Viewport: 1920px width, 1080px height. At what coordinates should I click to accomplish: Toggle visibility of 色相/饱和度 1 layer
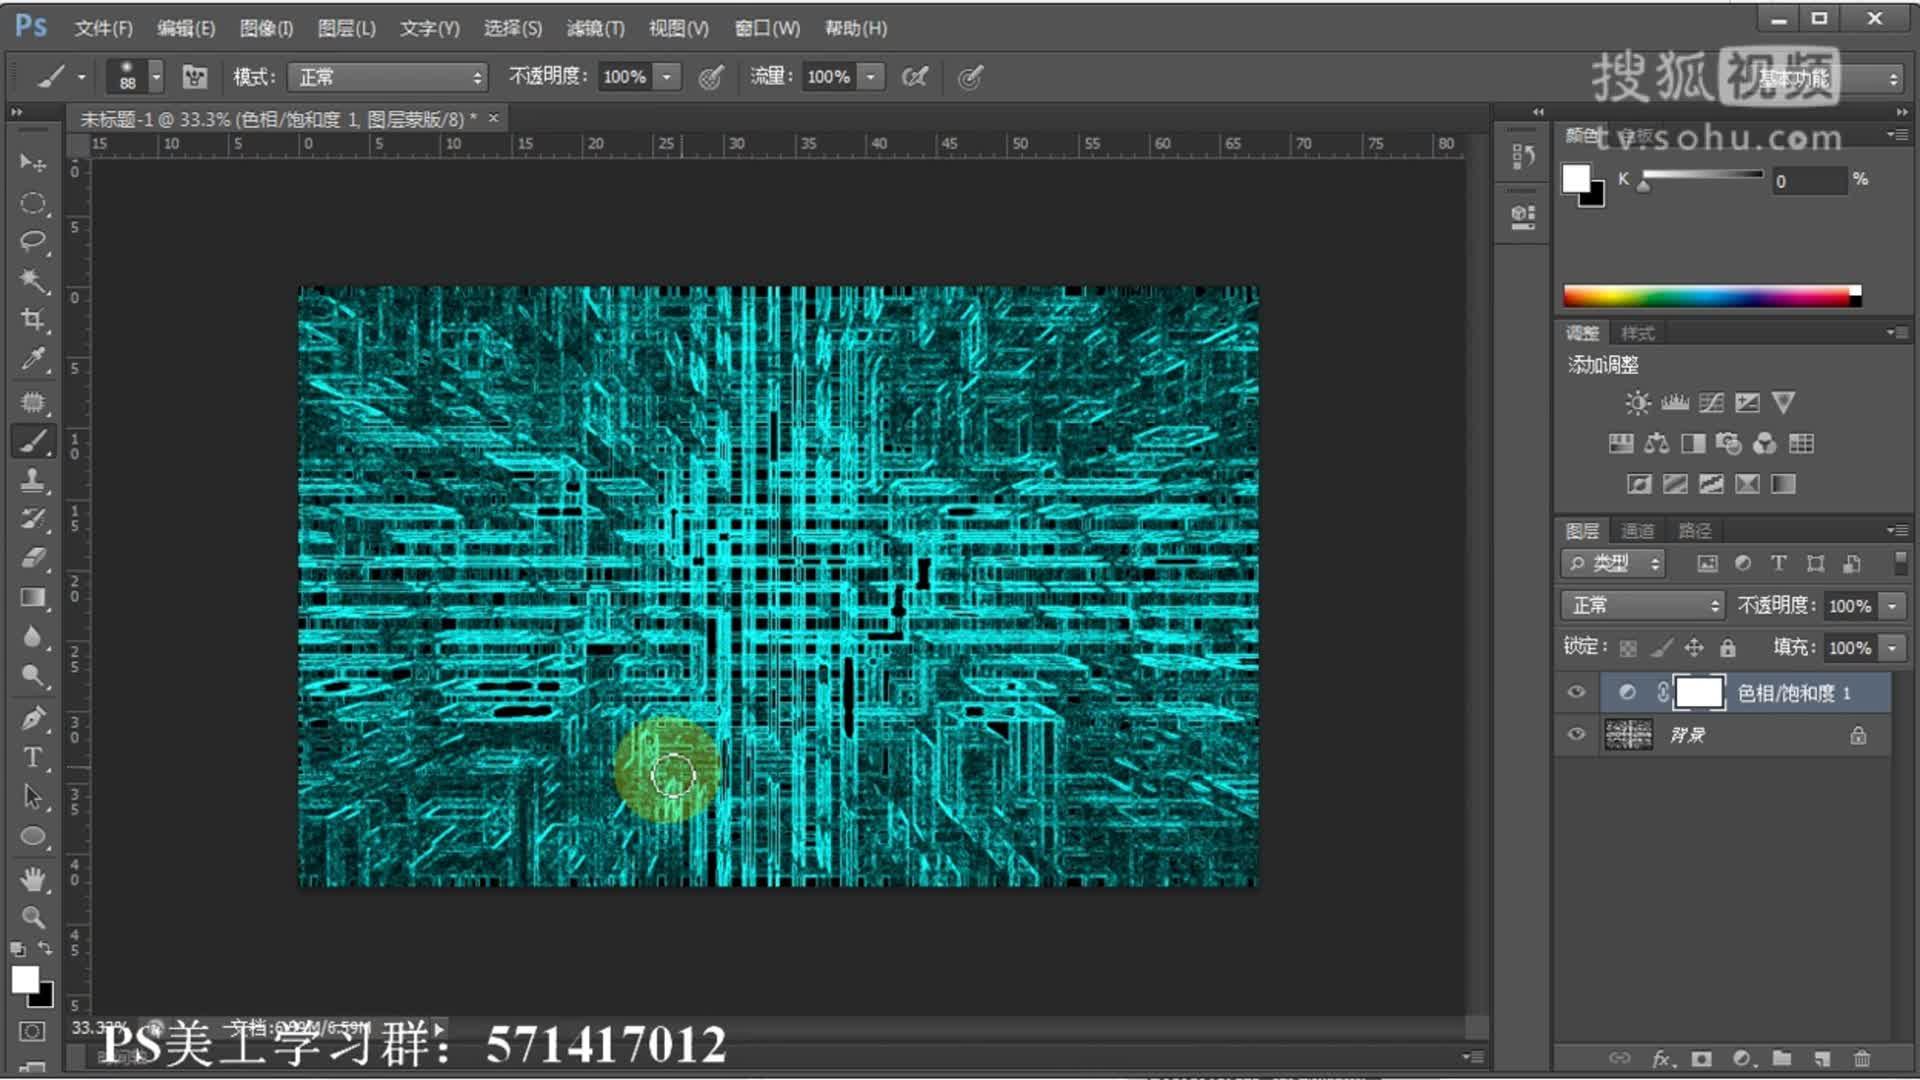[1575, 691]
